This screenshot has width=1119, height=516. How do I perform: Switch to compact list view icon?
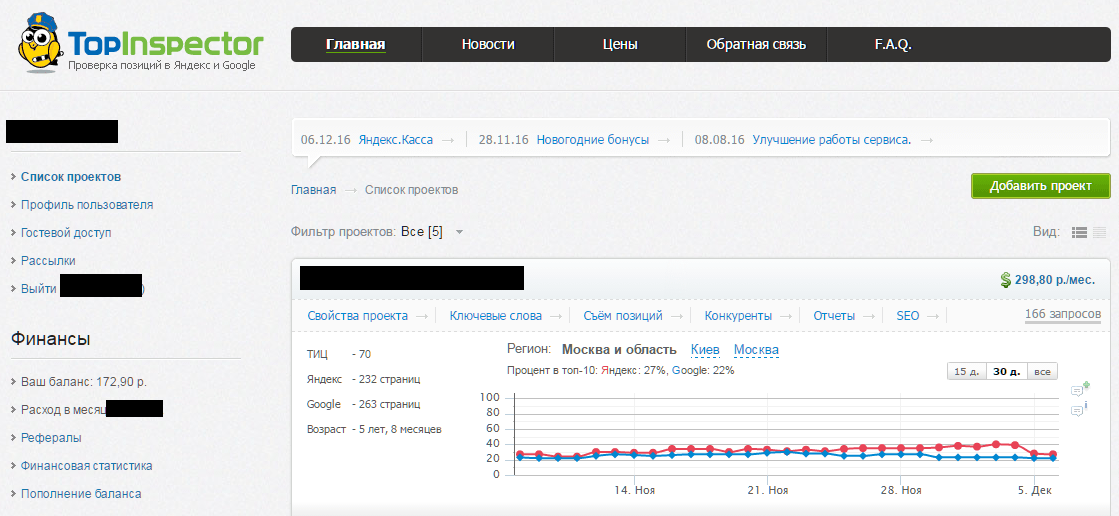pos(1100,232)
